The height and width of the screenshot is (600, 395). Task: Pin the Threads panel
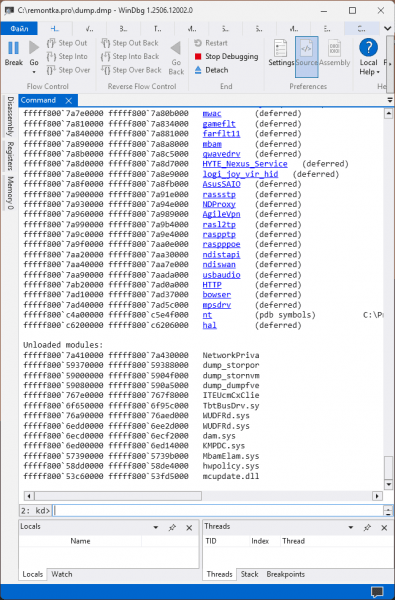point(367,528)
